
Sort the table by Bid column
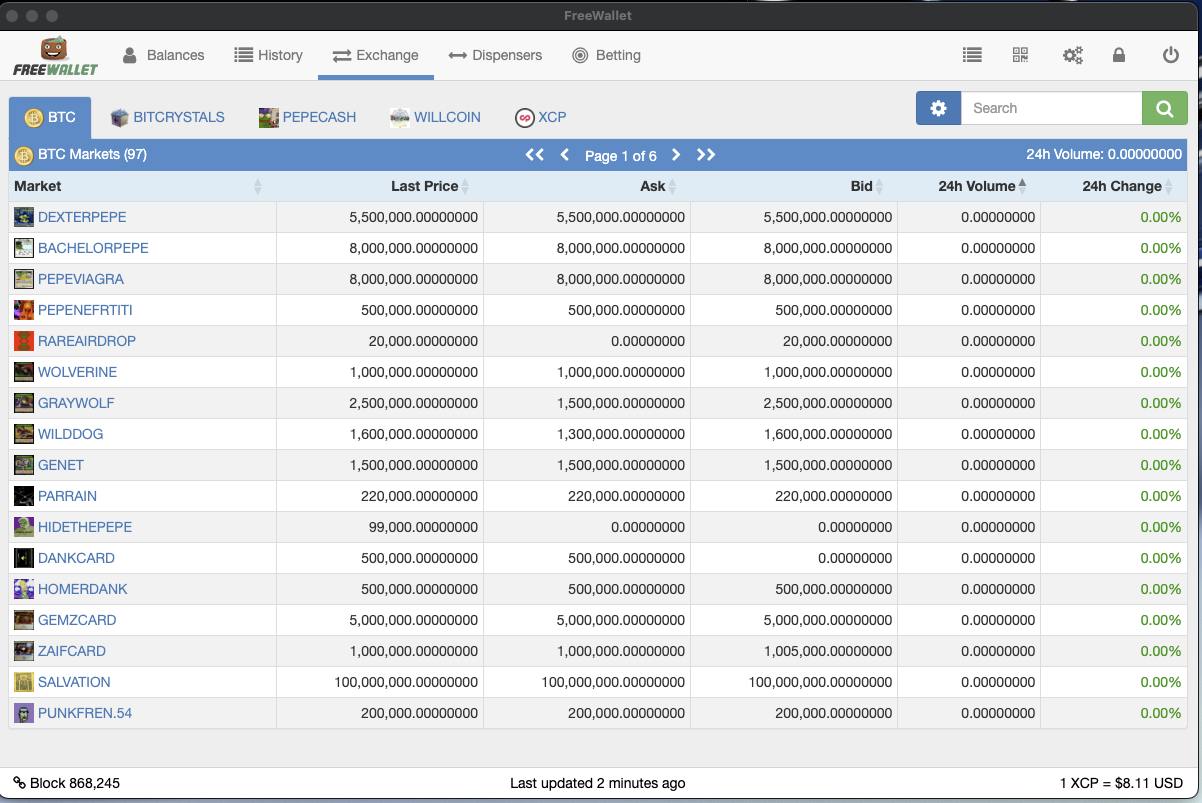[x=794, y=186]
